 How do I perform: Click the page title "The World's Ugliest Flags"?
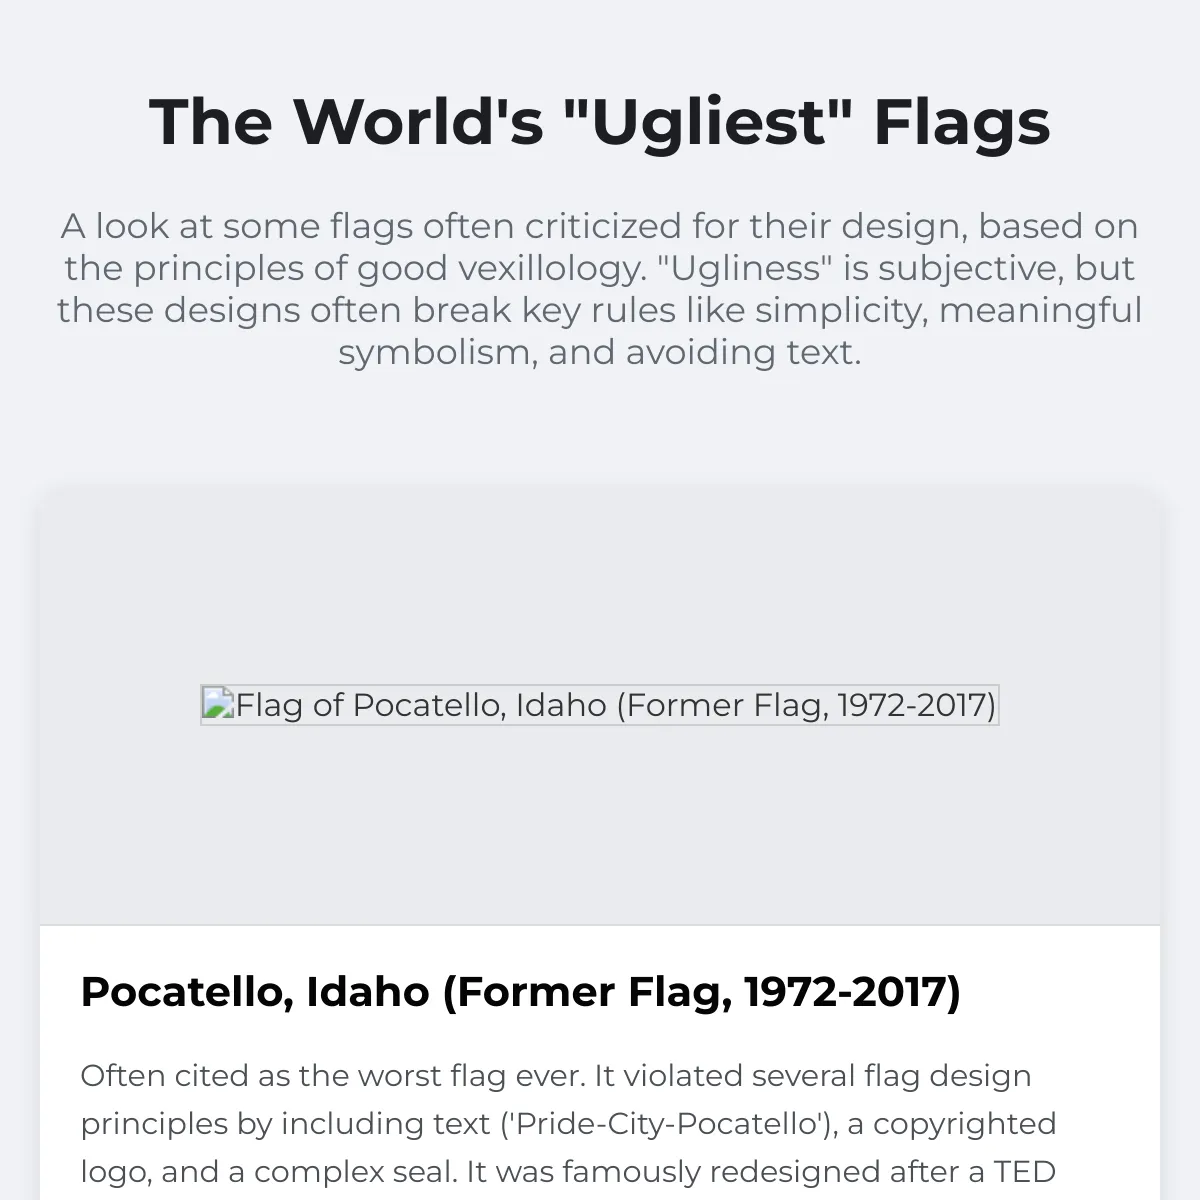(600, 122)
